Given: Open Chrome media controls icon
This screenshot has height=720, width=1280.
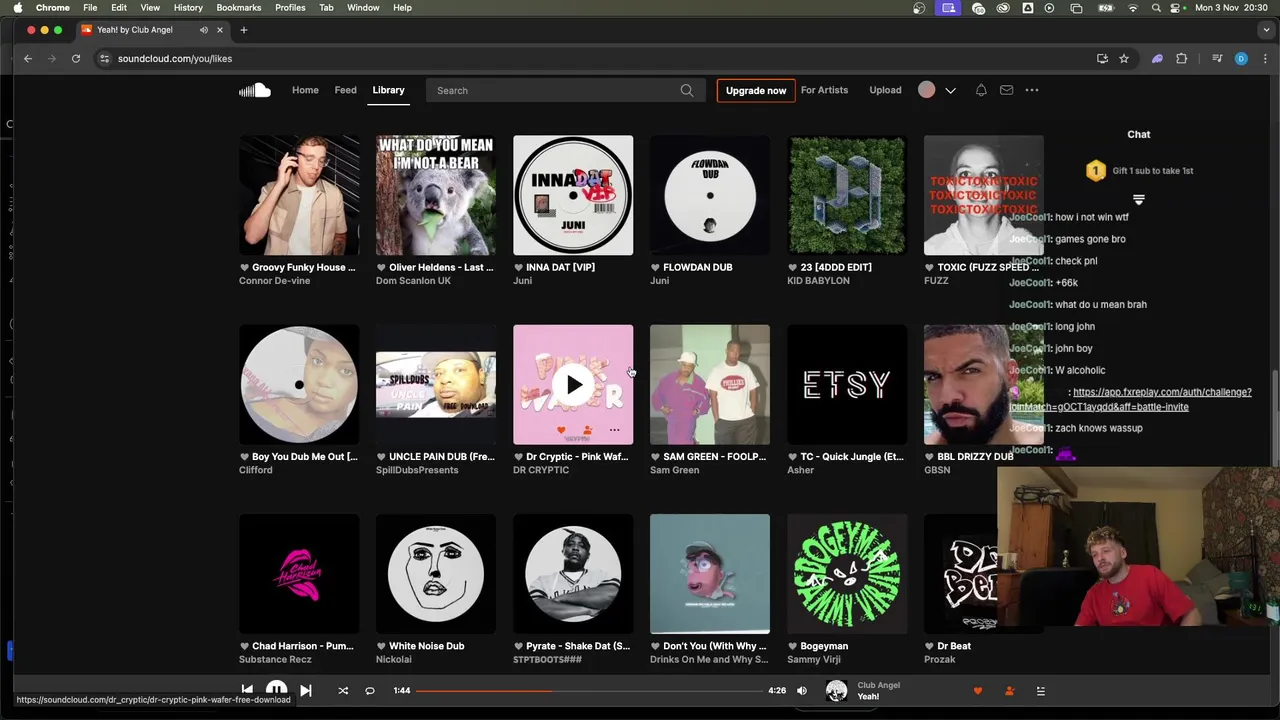Looking at the screenshot, I should pyautogui.click(x=1217, y=59).
